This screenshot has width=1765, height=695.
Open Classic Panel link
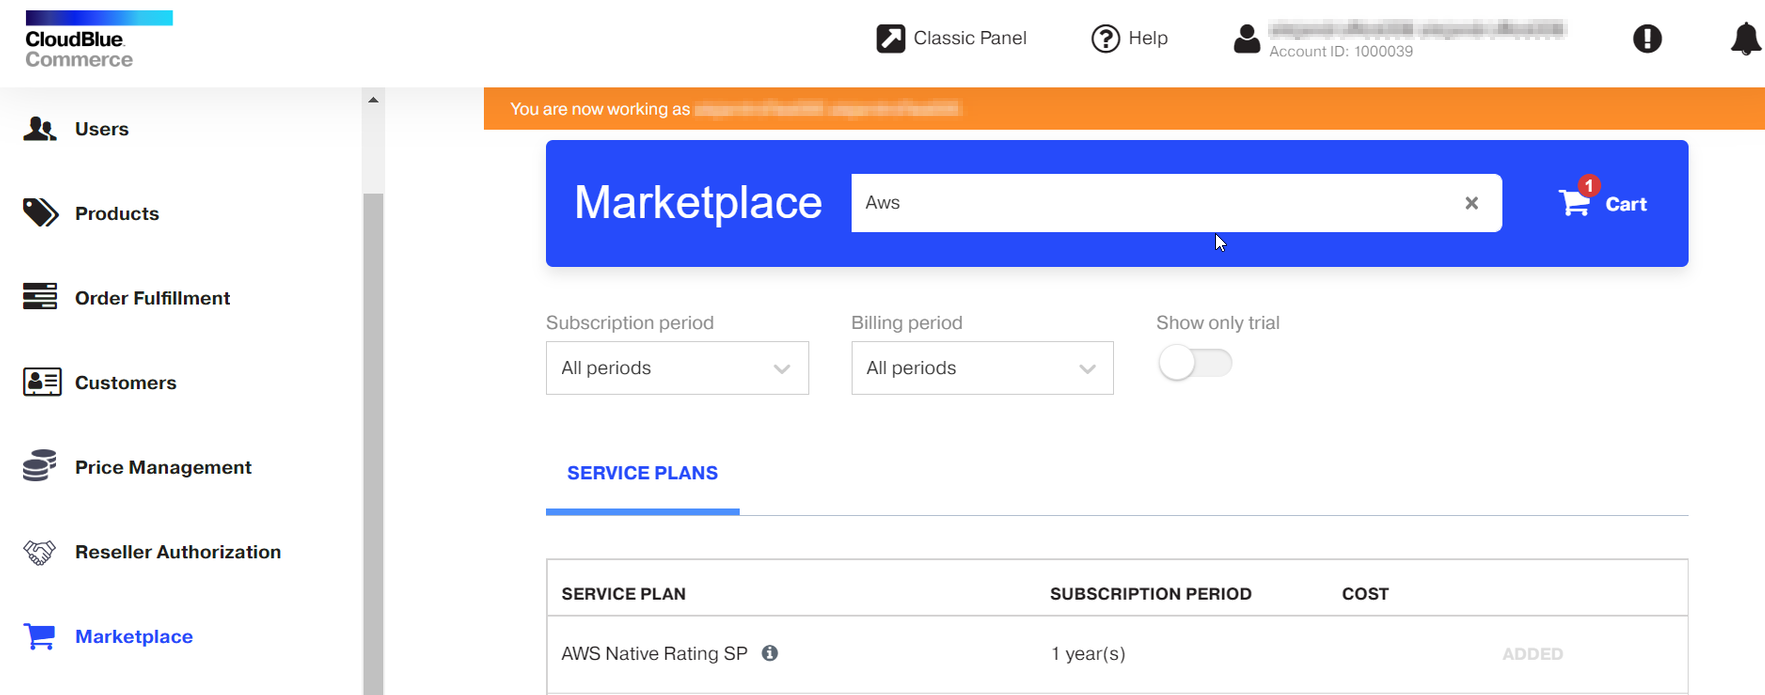point(969,38)
